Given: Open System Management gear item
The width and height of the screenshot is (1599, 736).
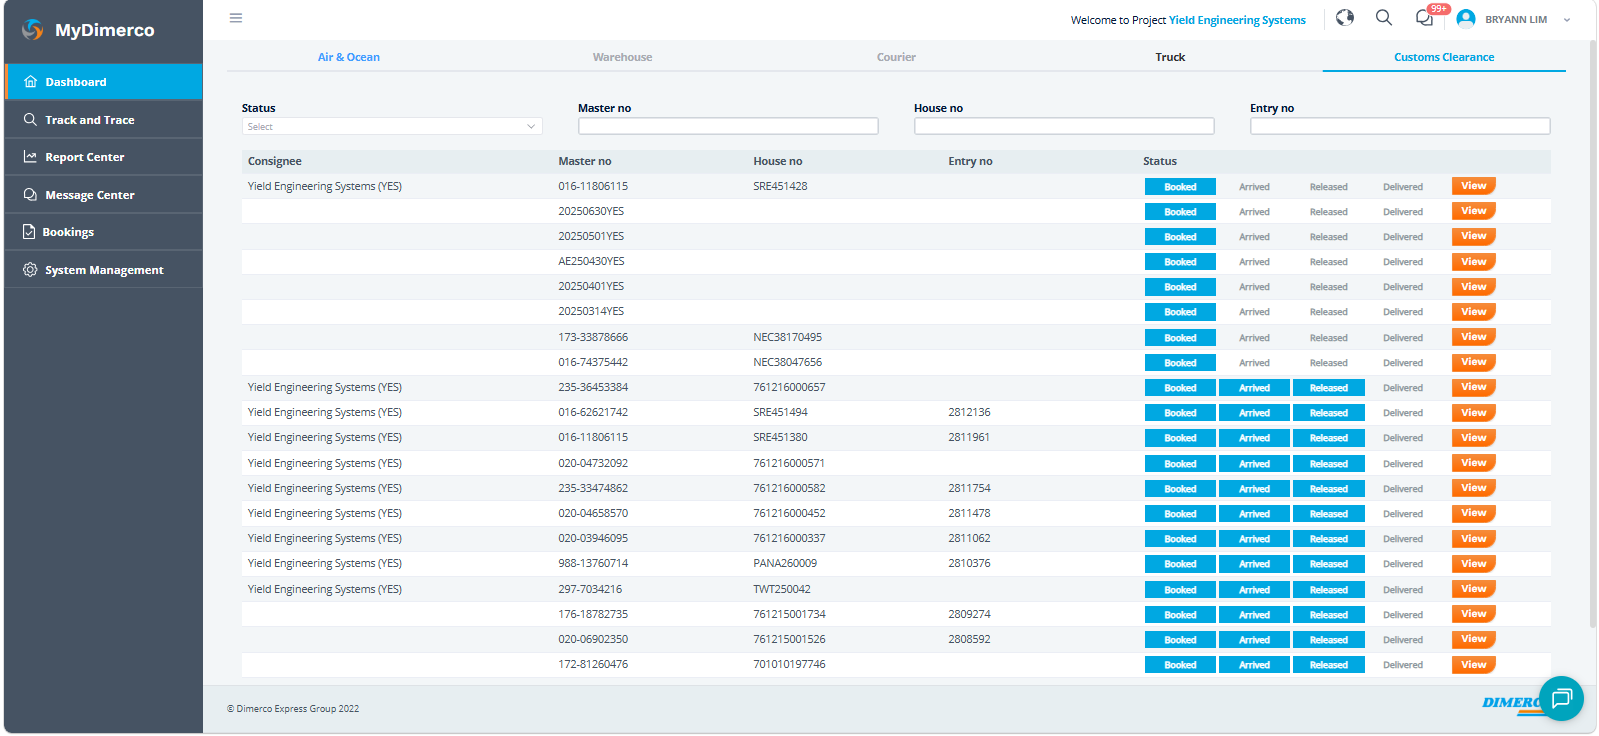Looking at the screenshot, I should 103,270.
